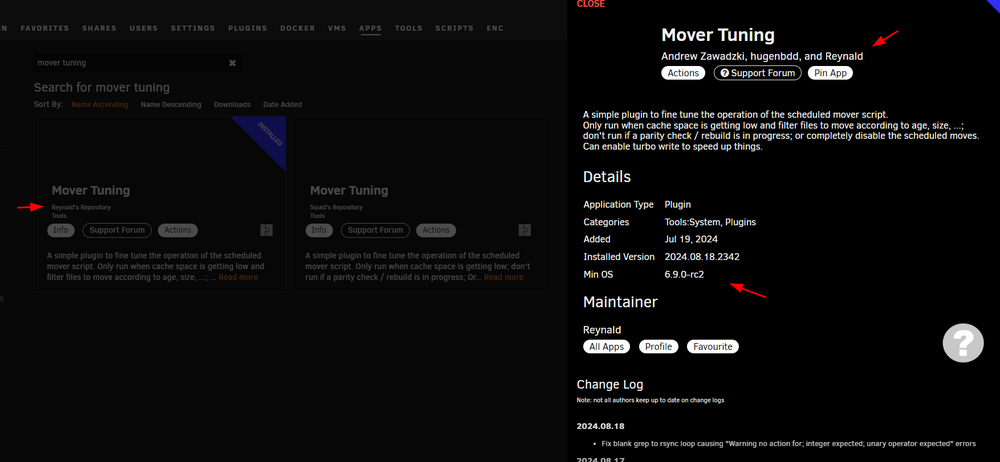Sort results by Name Descending

click(x=171, y=105)
